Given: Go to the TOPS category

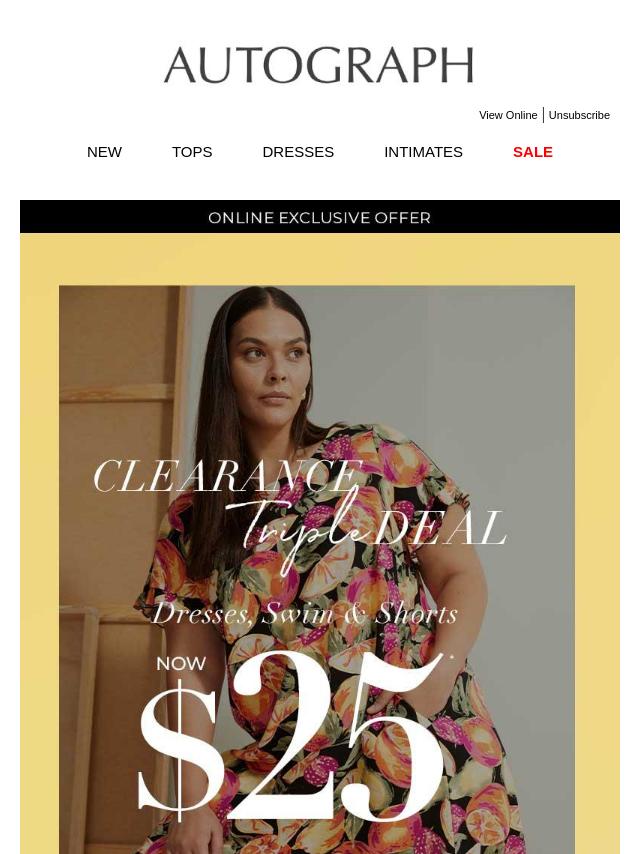Looking at the screenshot, I should click(192, 152).
